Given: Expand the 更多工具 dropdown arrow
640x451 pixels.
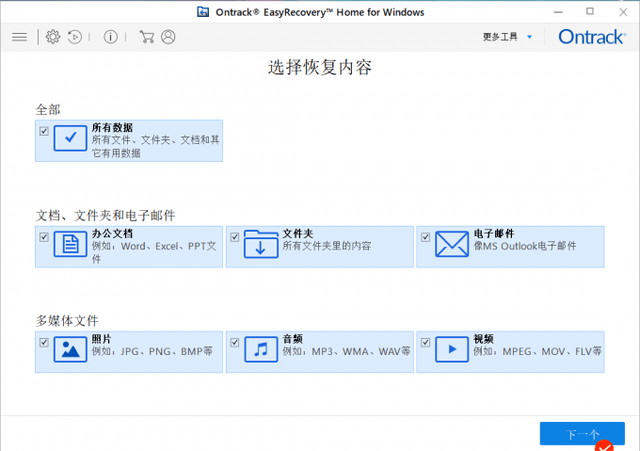Looking at the screenshot, I should click(x=529, y=37).
